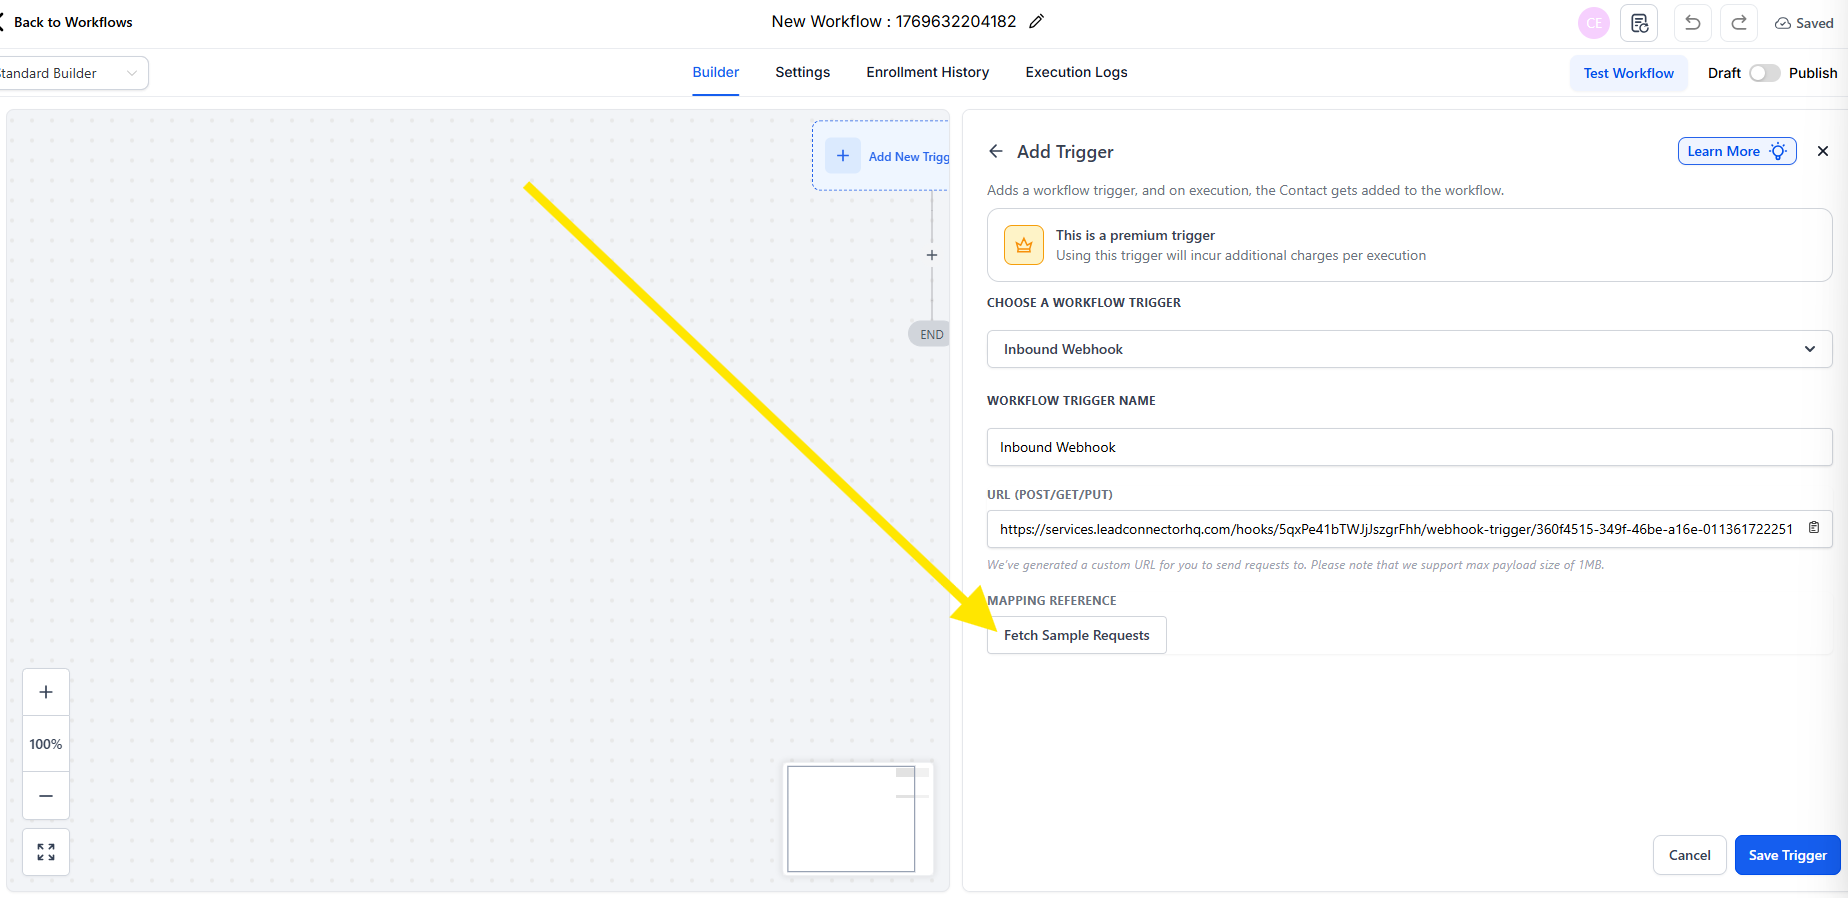1848x898 pixels.
Task: Click the Workflow Trigger Name input field
Action: (1408, 447)
